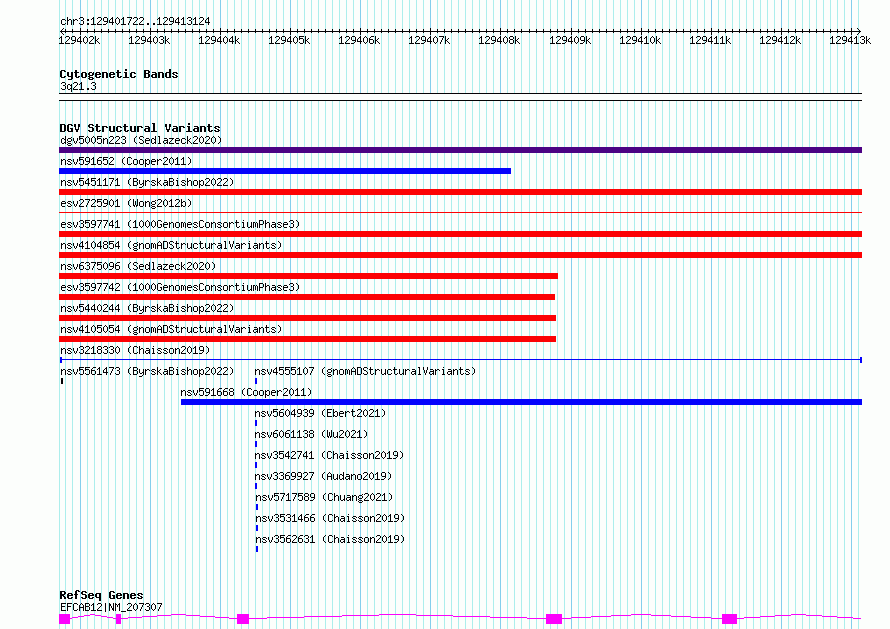Click the 129410k ruler position
The image size is (890, 629).
click(640, 40)
